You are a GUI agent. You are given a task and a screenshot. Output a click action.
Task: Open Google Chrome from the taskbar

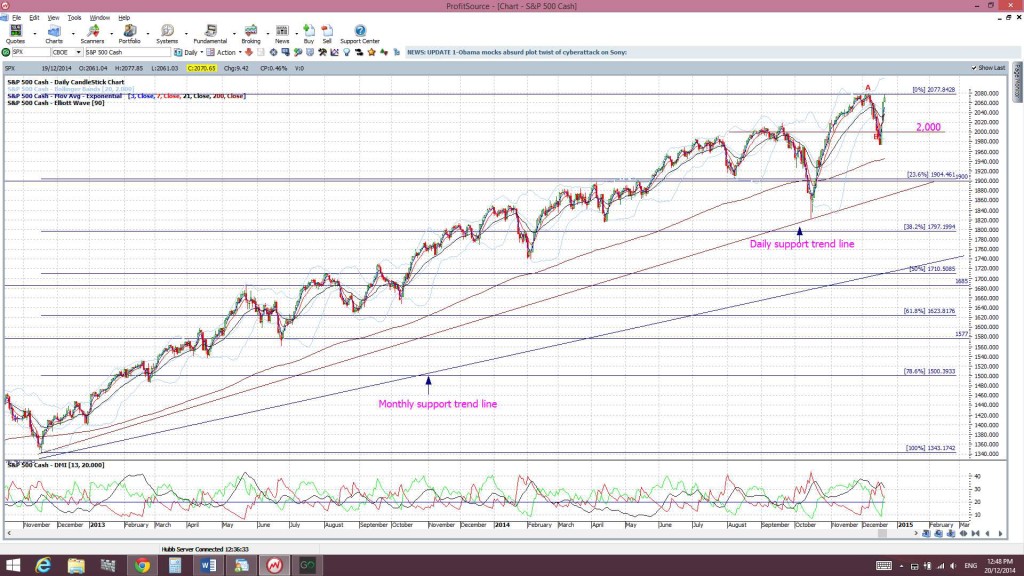click(142, 566)
